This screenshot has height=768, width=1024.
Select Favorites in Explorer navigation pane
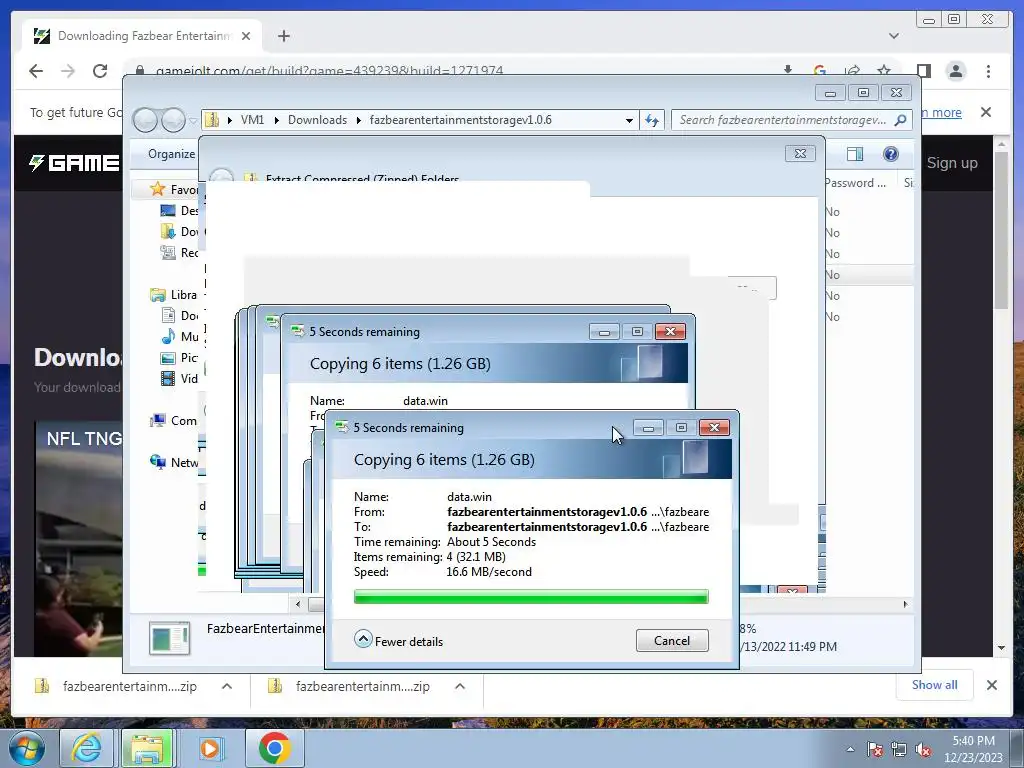(174, 189)
